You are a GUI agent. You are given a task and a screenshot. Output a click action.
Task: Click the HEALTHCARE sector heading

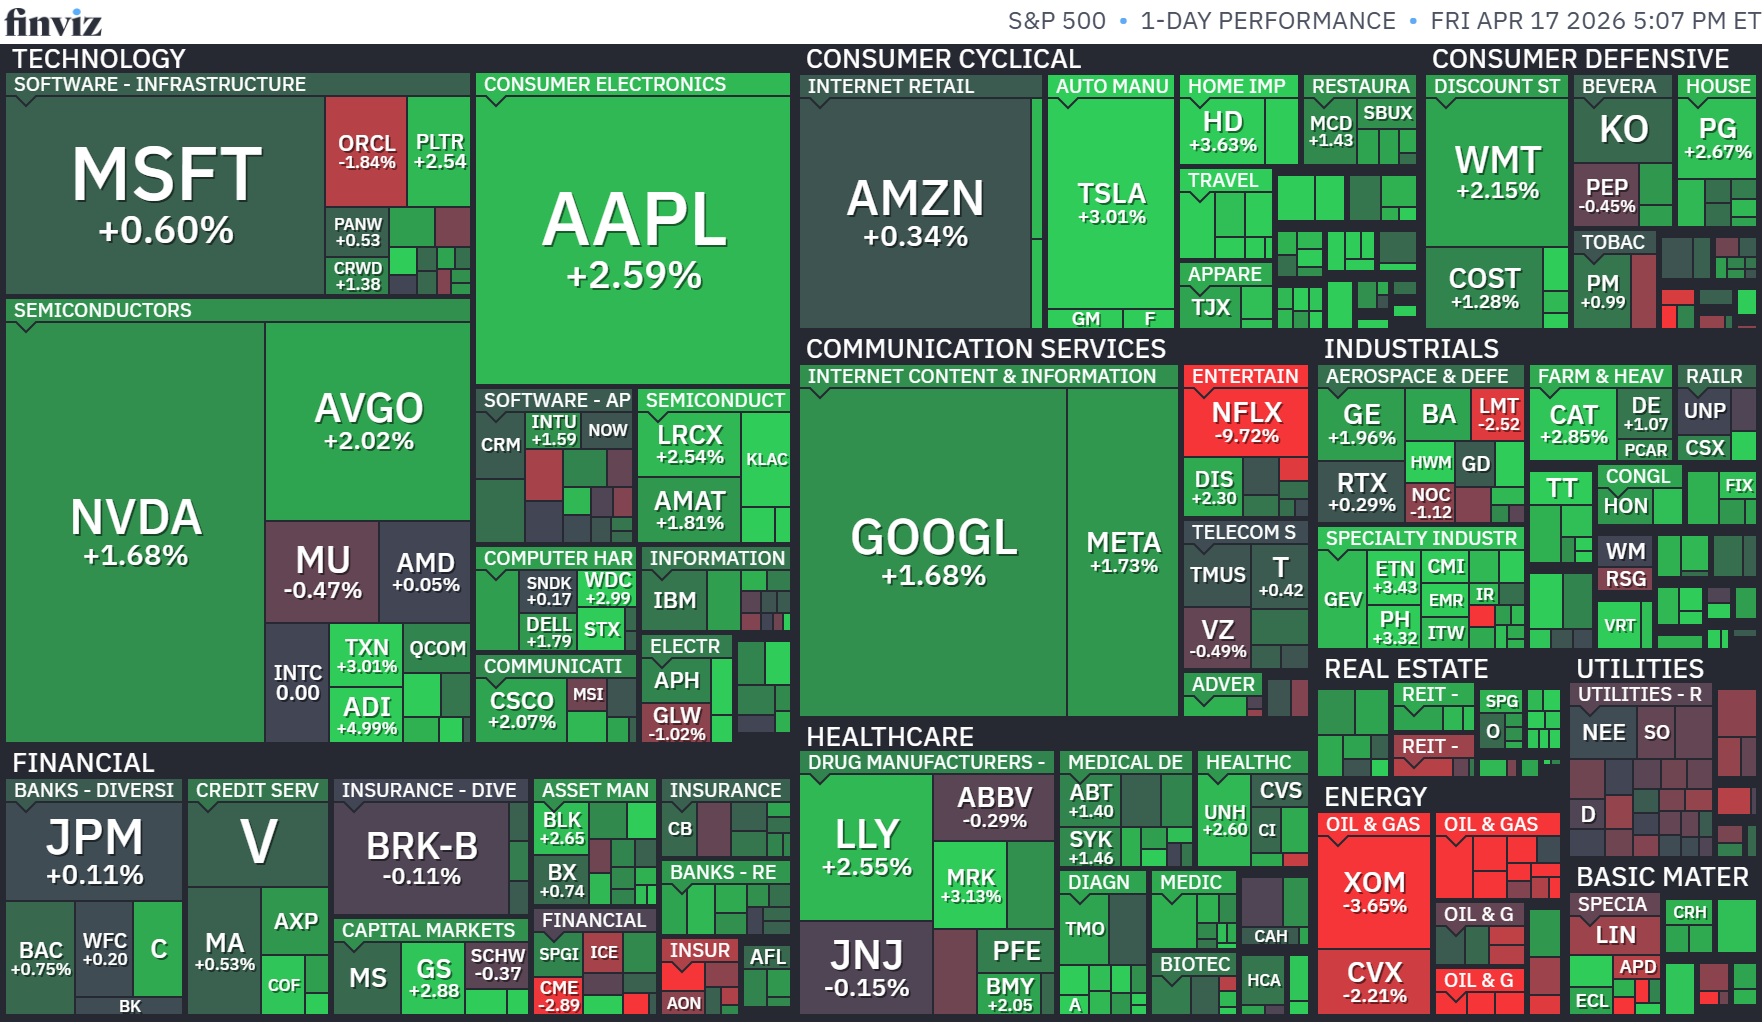pos(889,737)
